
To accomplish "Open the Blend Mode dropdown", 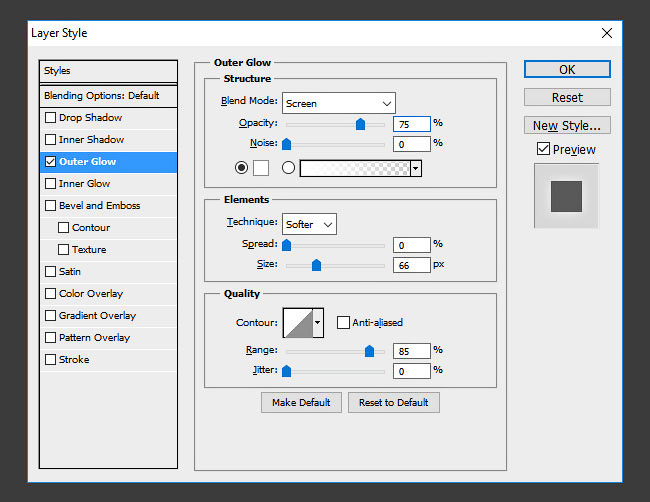I will [x=339, y=103].
